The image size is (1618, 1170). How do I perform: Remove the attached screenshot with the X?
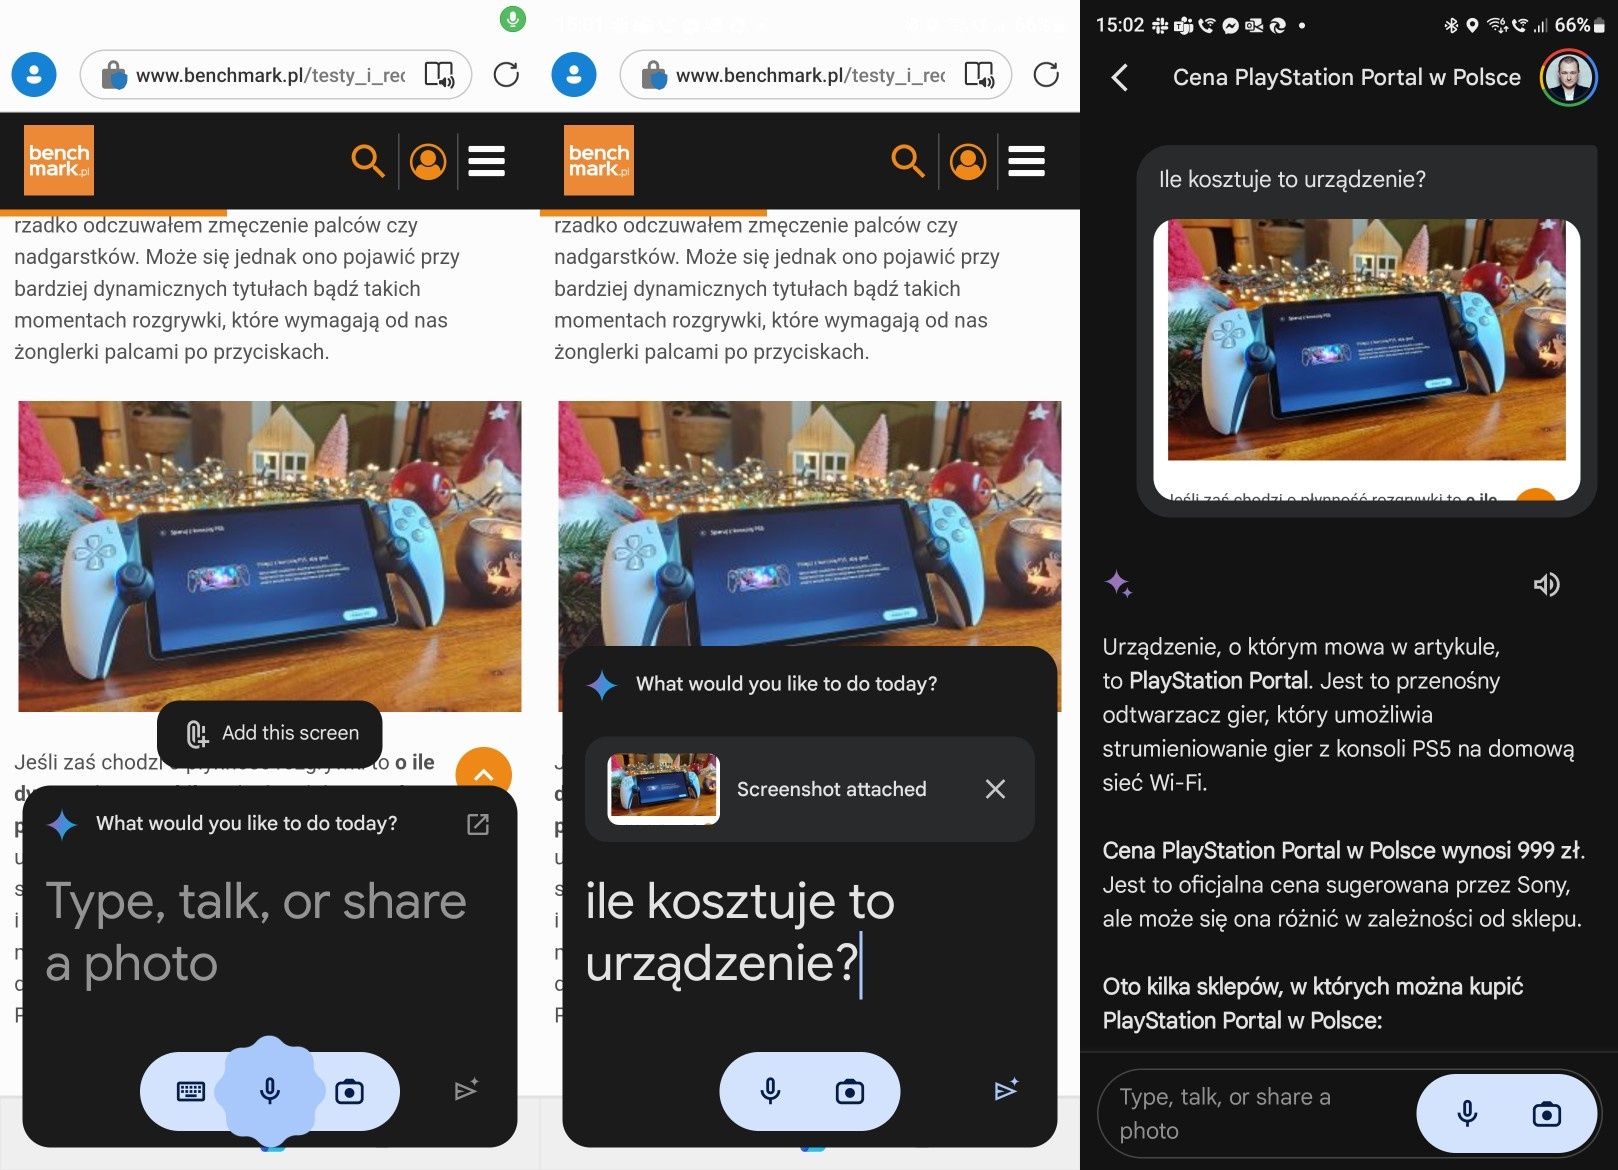point(995,789)
